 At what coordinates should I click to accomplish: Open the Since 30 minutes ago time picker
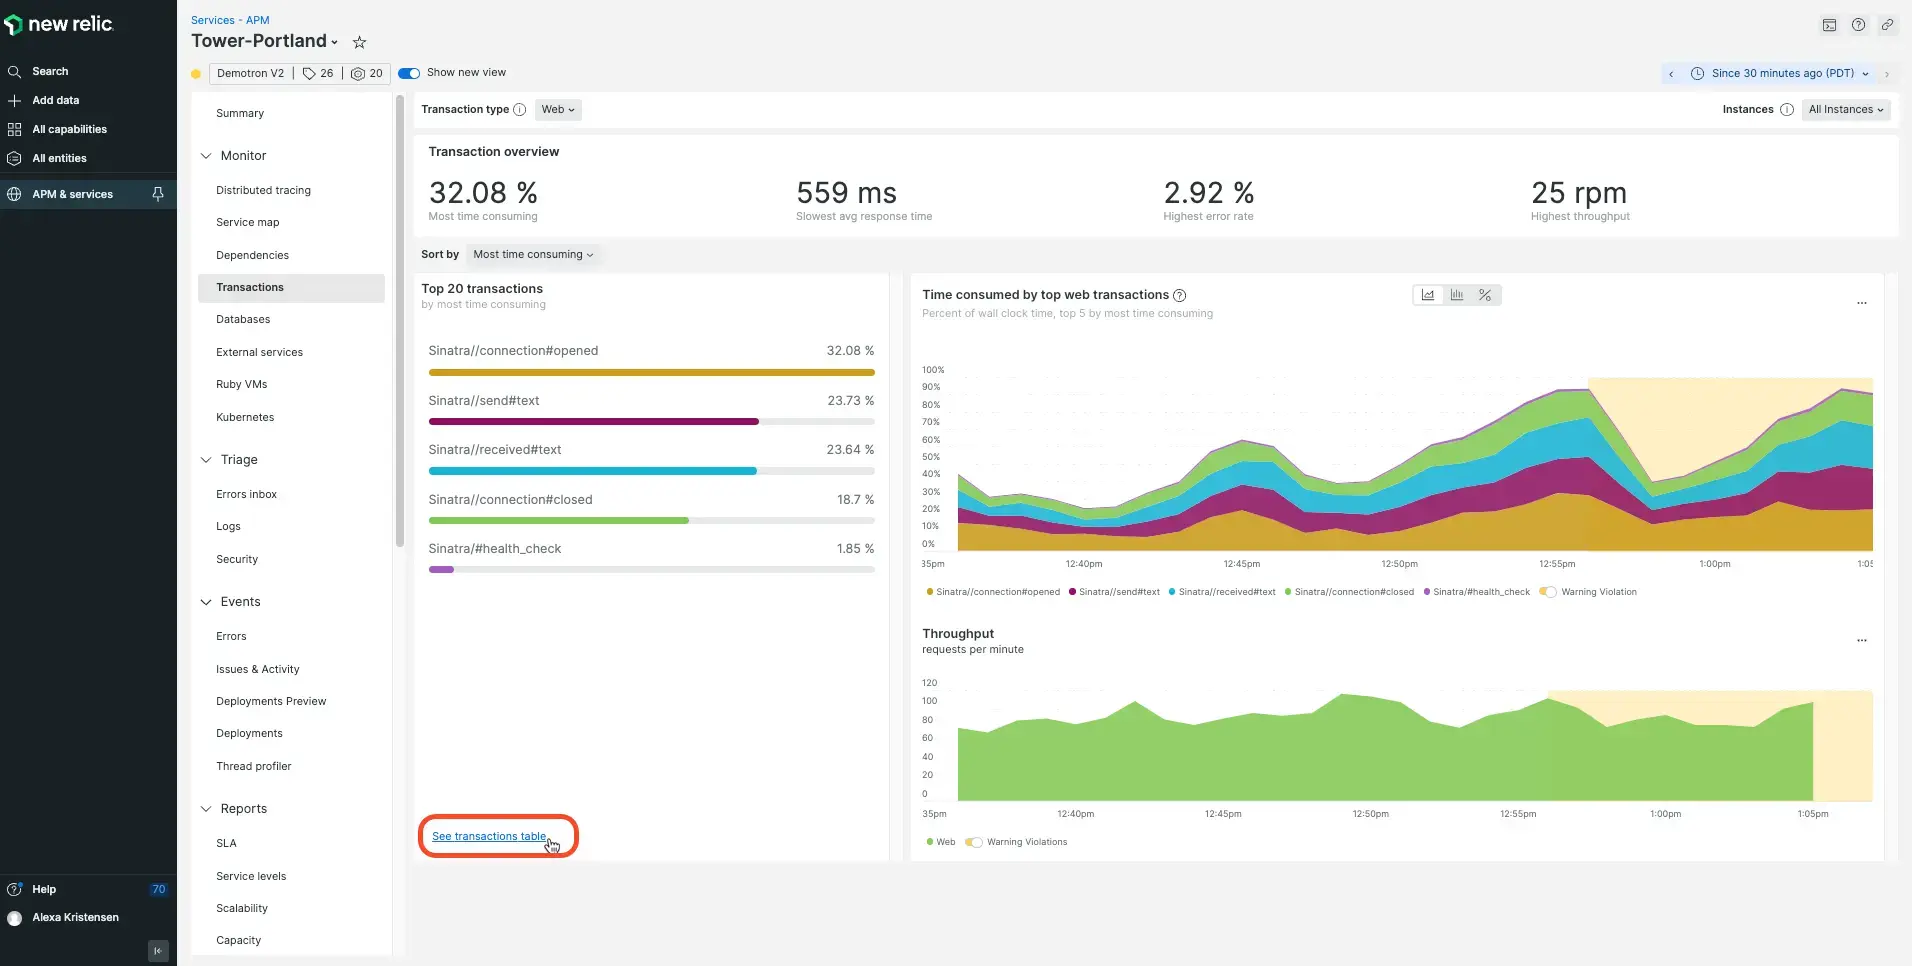[x=1781, y=73]
